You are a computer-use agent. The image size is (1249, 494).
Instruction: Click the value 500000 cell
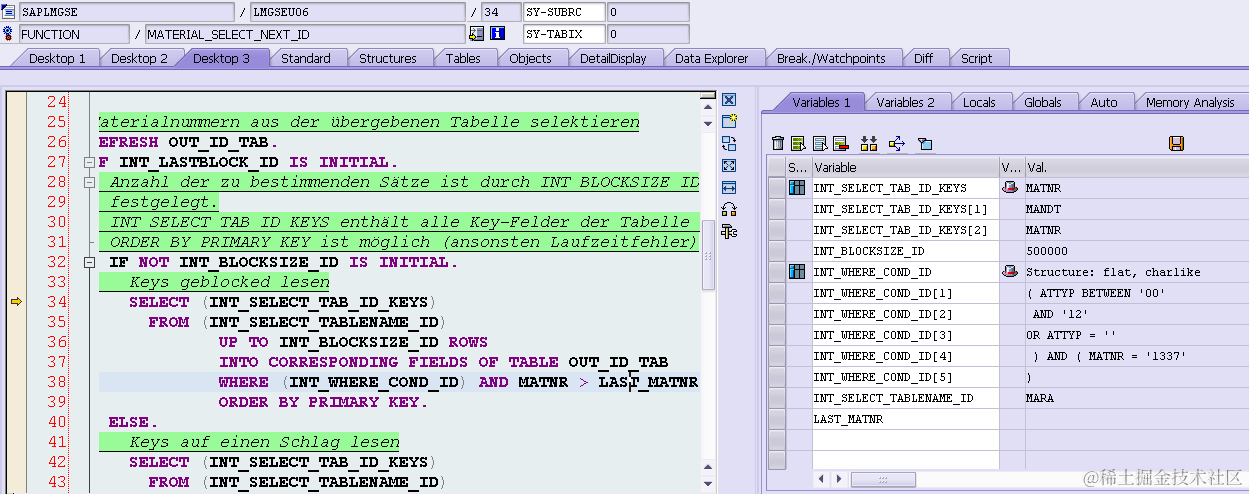1136,251
